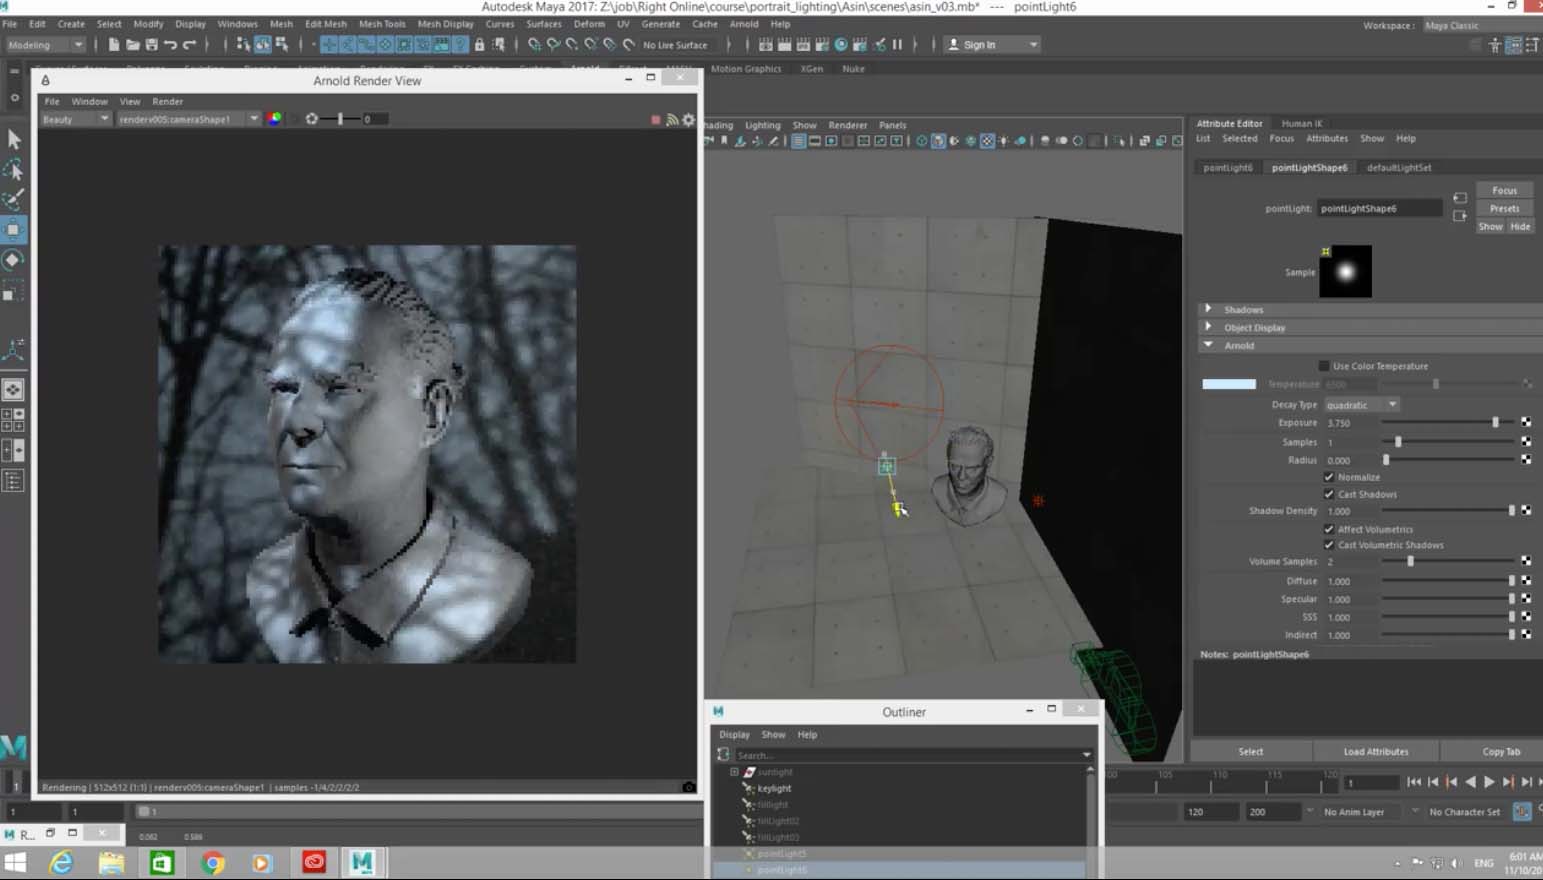The width and height of the screenshot is (1543, 880).
Task: Click the Exposure slider handle
Action: (1495, 423)
